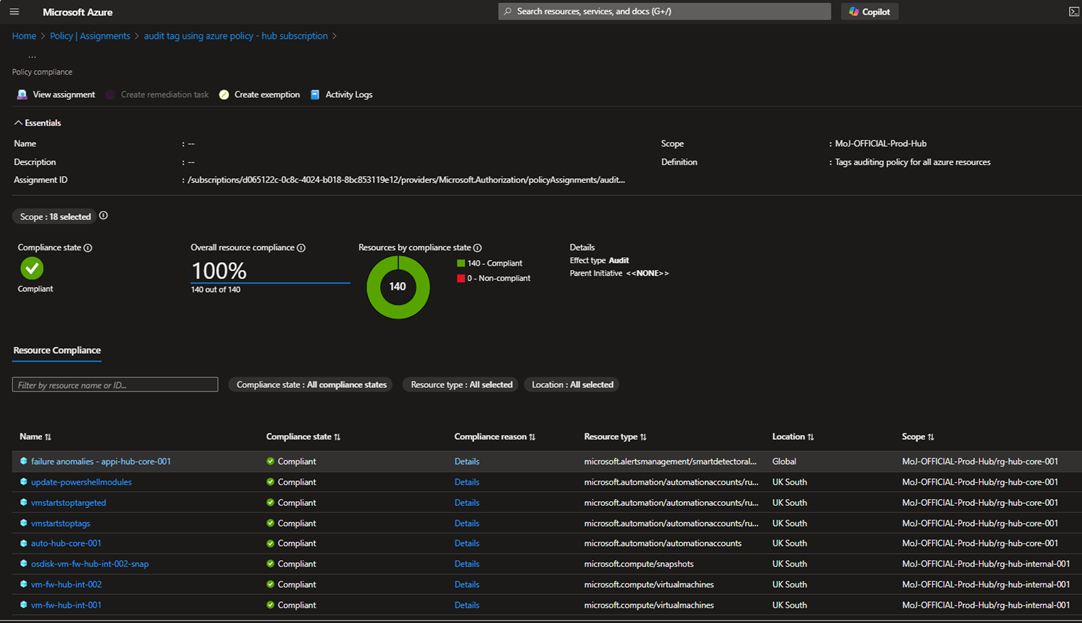1082x623 pixels.
Task: Click the Assignment ID value text
Action: tap(406, 180)
